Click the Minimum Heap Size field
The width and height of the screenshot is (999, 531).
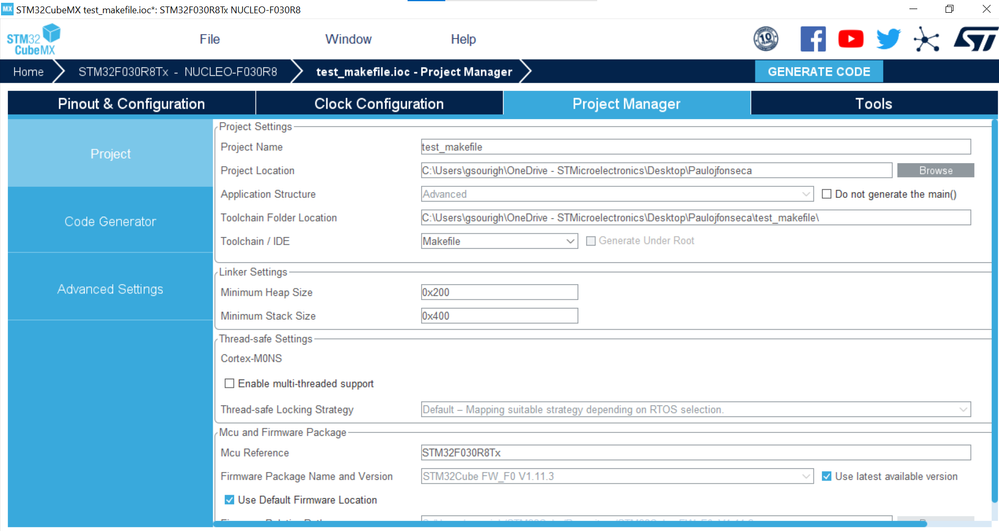coord(499,292)
